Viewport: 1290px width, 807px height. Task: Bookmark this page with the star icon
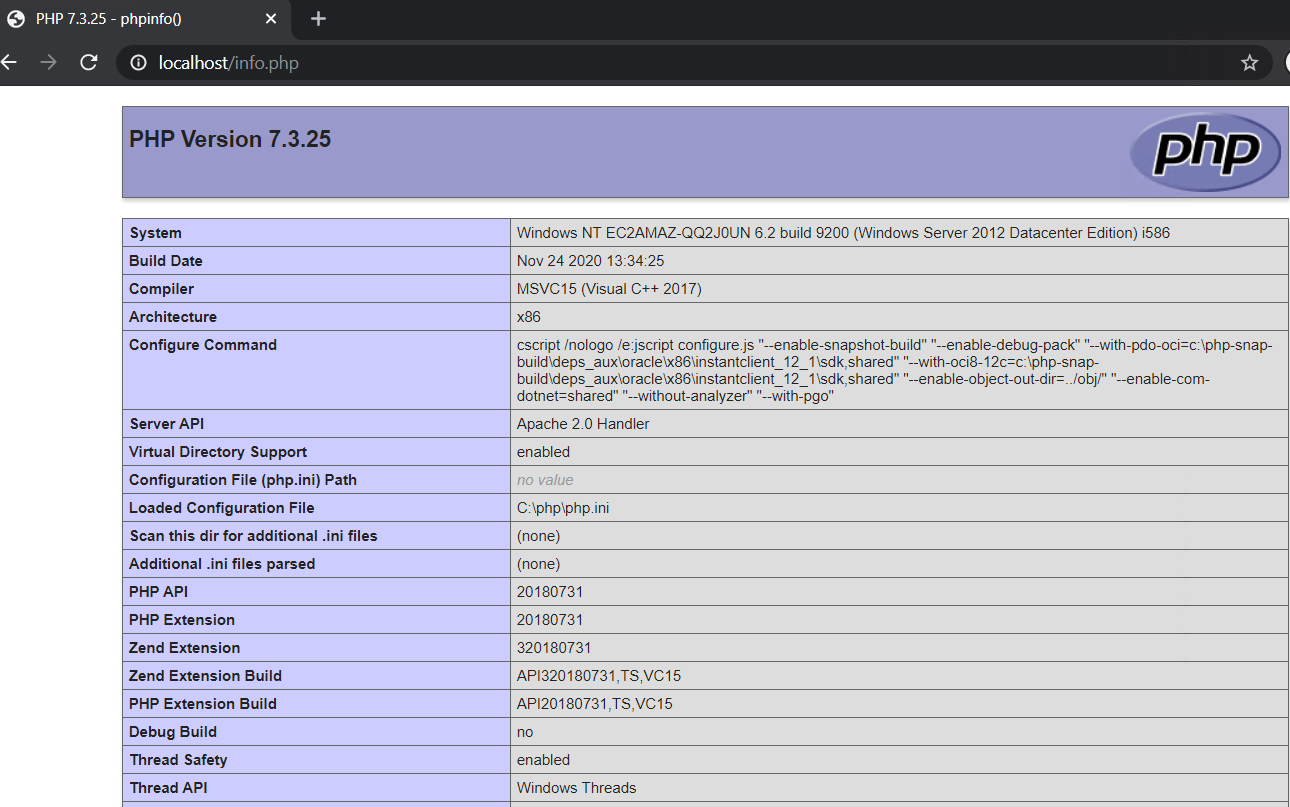tap(1249, 63)
